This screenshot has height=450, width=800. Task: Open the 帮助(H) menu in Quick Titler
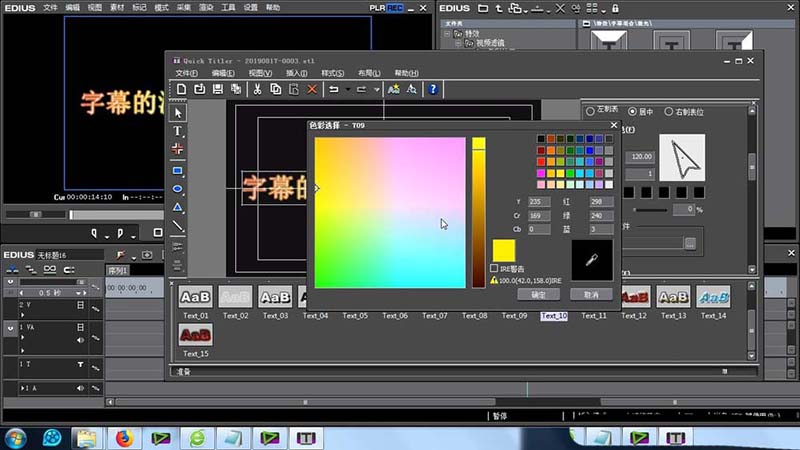point(406,73)
